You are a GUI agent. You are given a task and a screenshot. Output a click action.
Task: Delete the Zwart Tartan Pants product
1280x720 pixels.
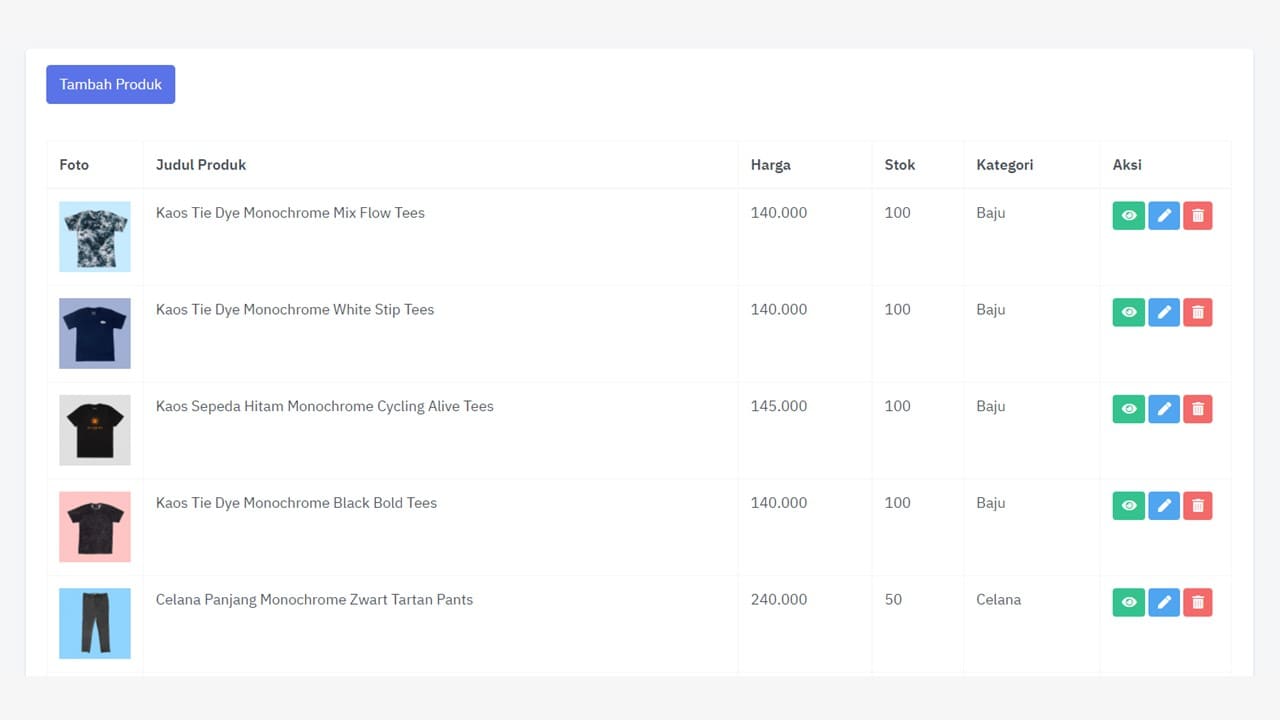[1197, 602]
